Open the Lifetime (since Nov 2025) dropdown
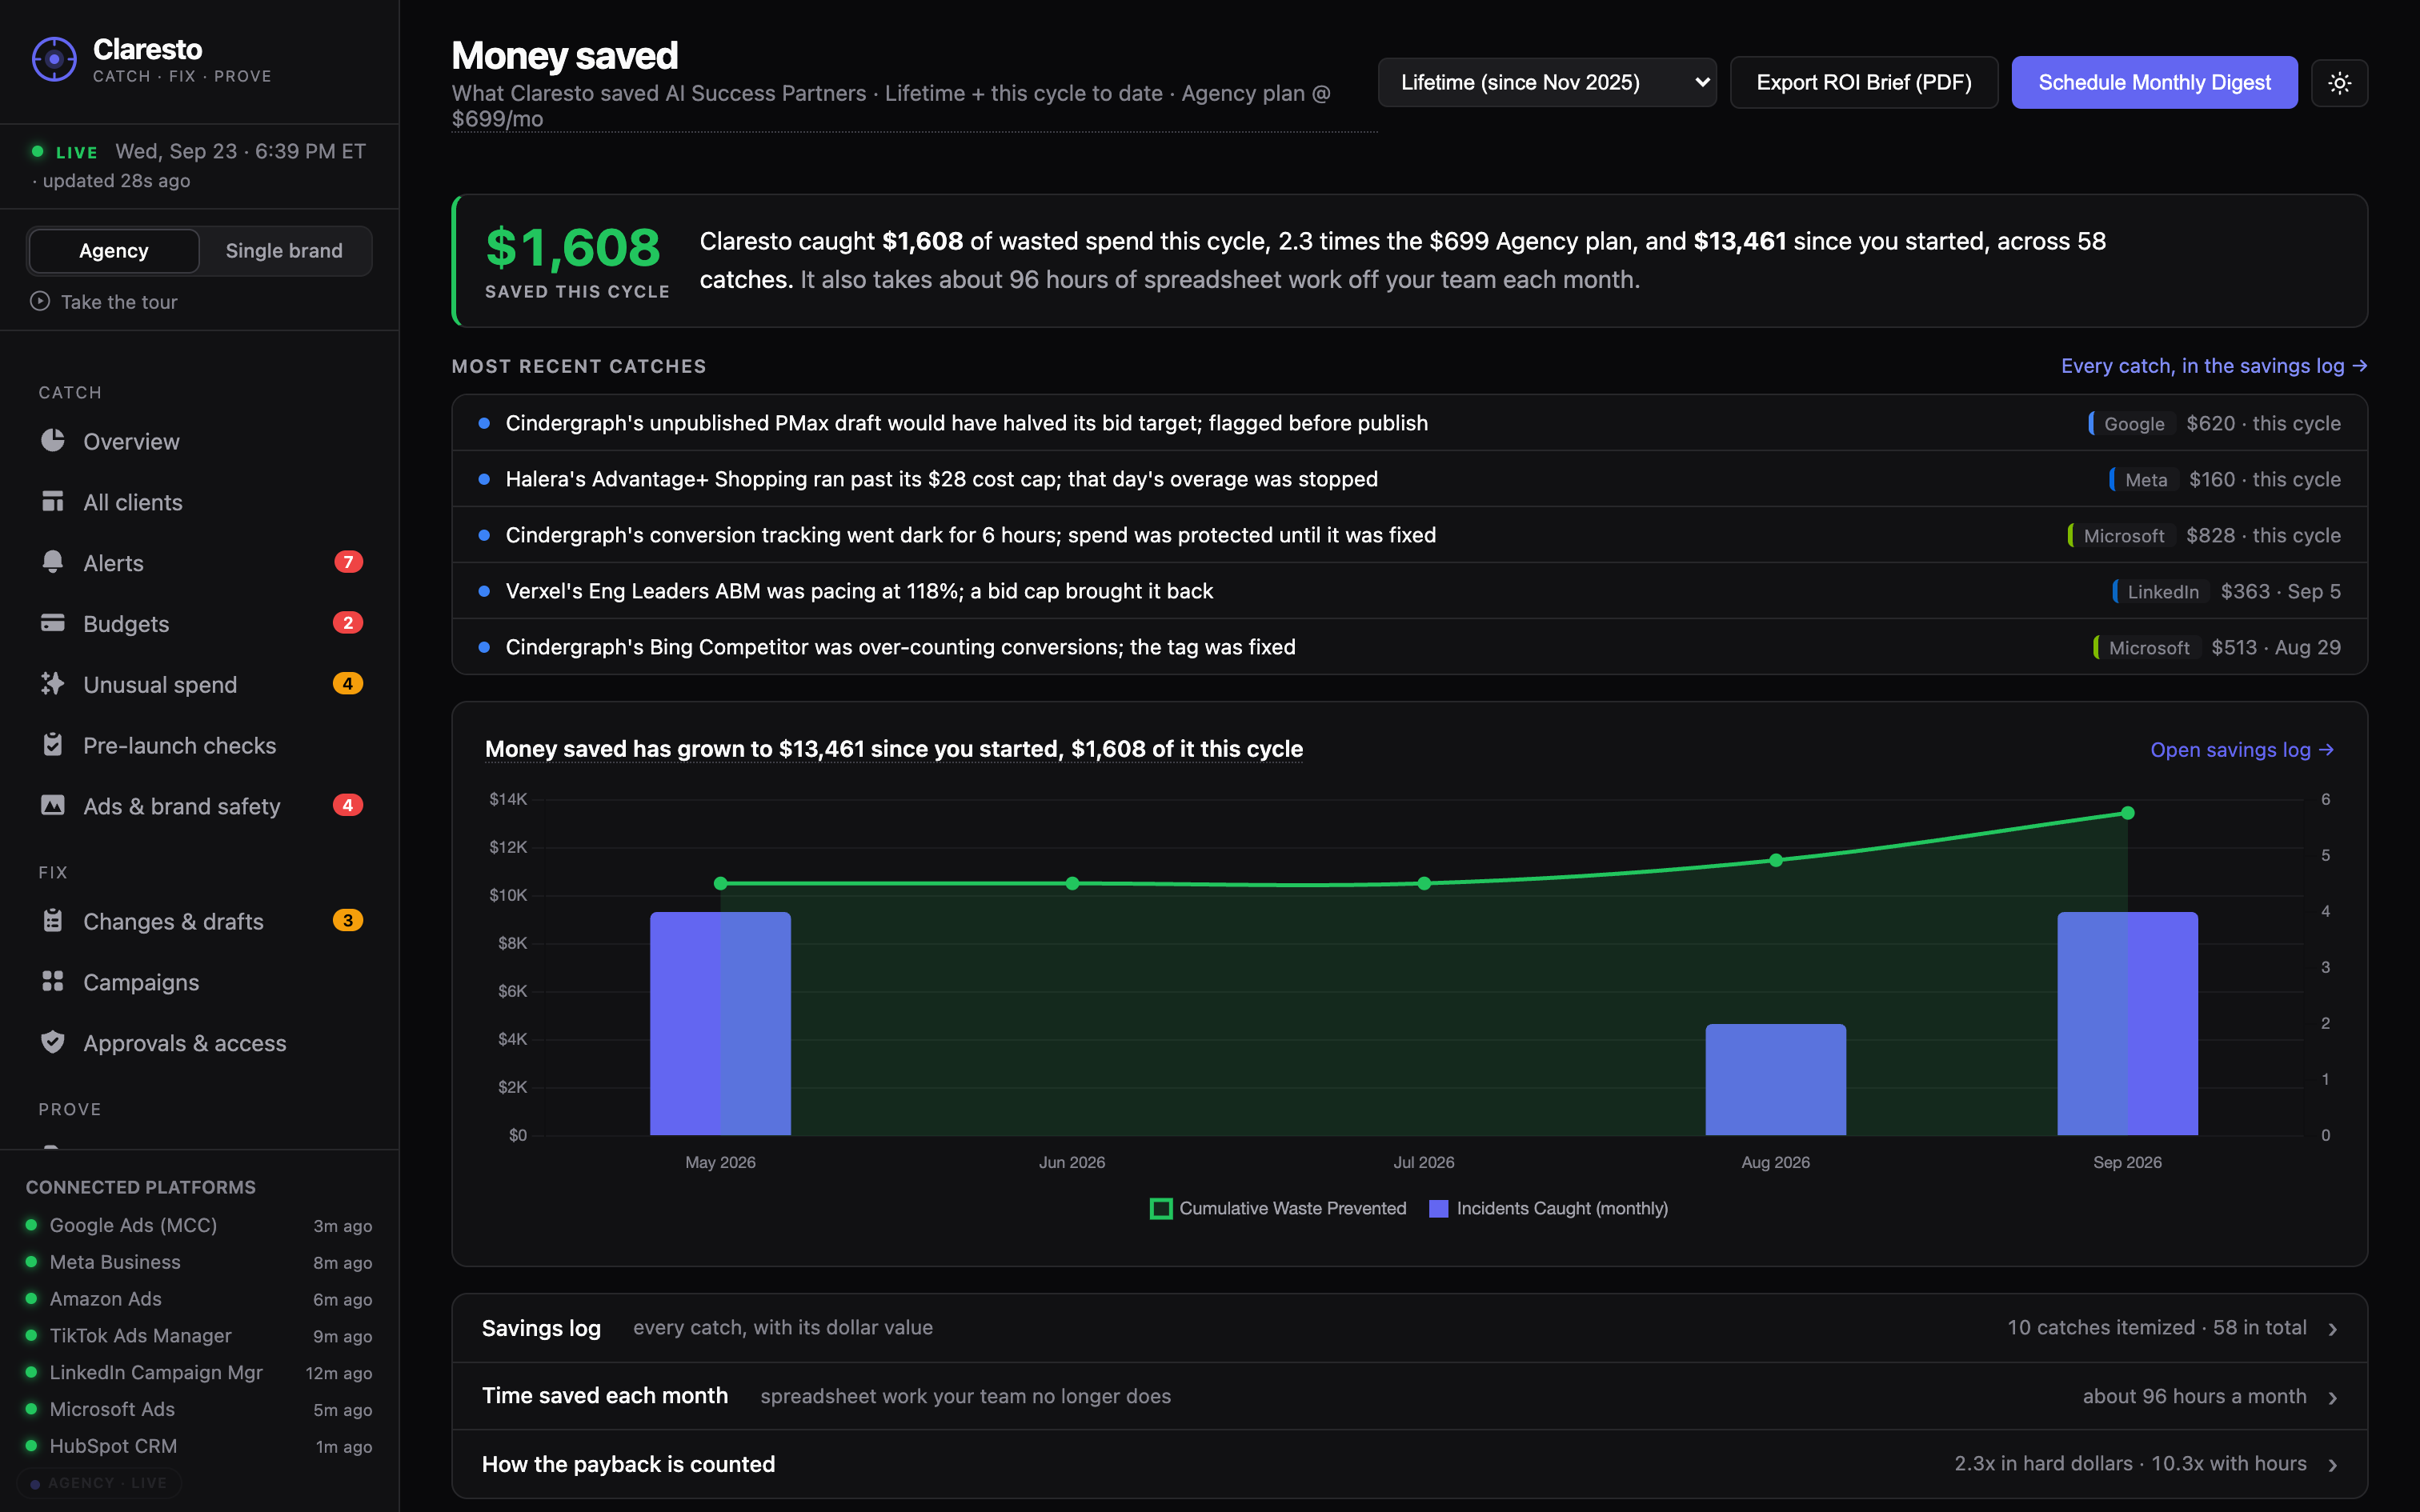The height and width of the screenshot is (1512, 2420). point(1547,83)
